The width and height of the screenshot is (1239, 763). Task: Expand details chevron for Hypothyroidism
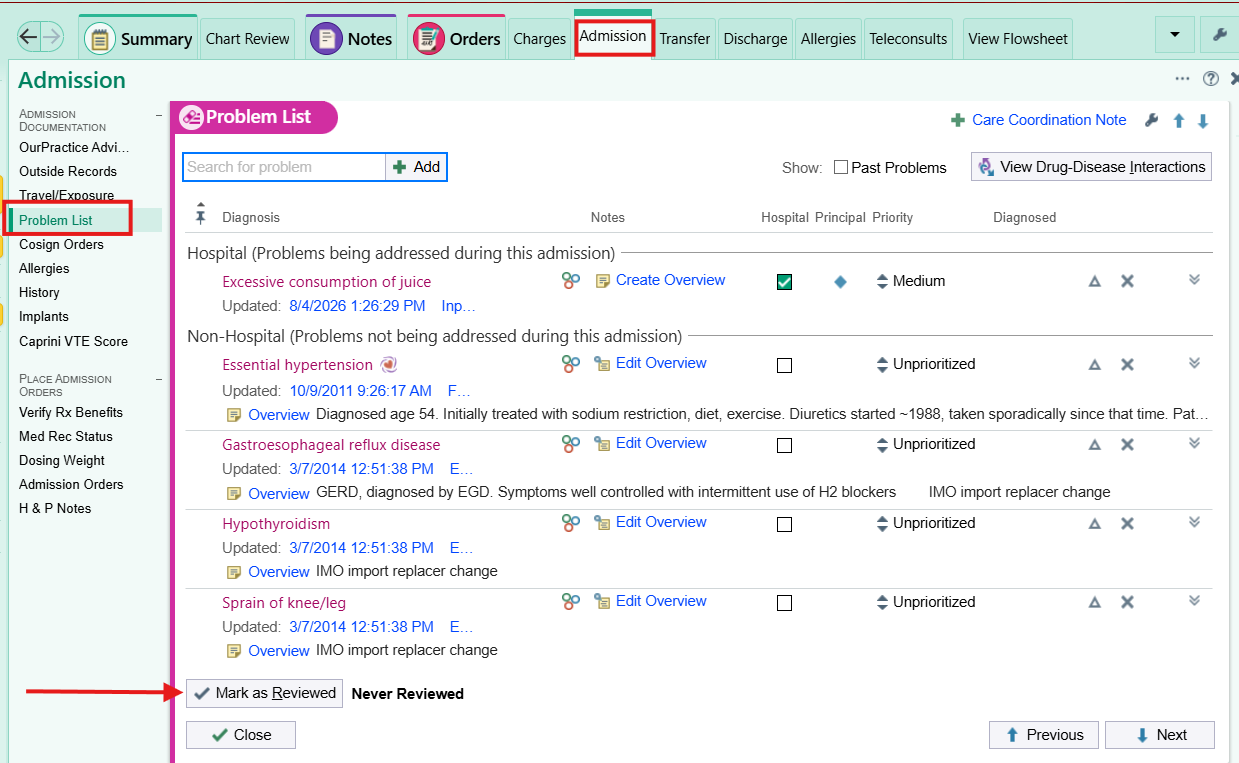point(1194,520)
